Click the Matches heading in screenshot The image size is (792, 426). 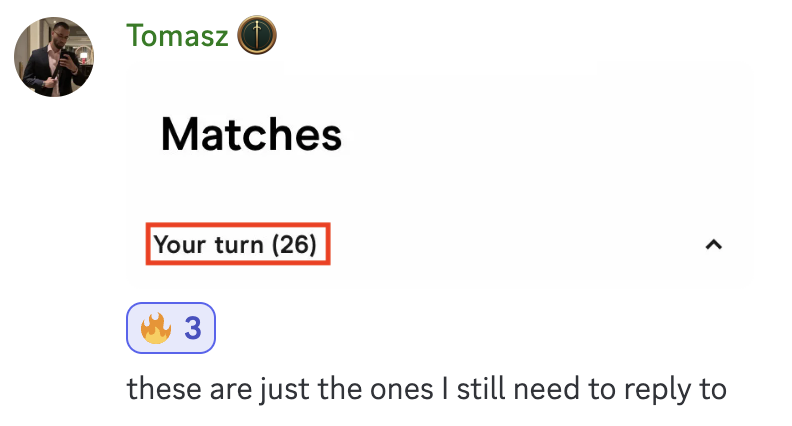coord(251,134)
